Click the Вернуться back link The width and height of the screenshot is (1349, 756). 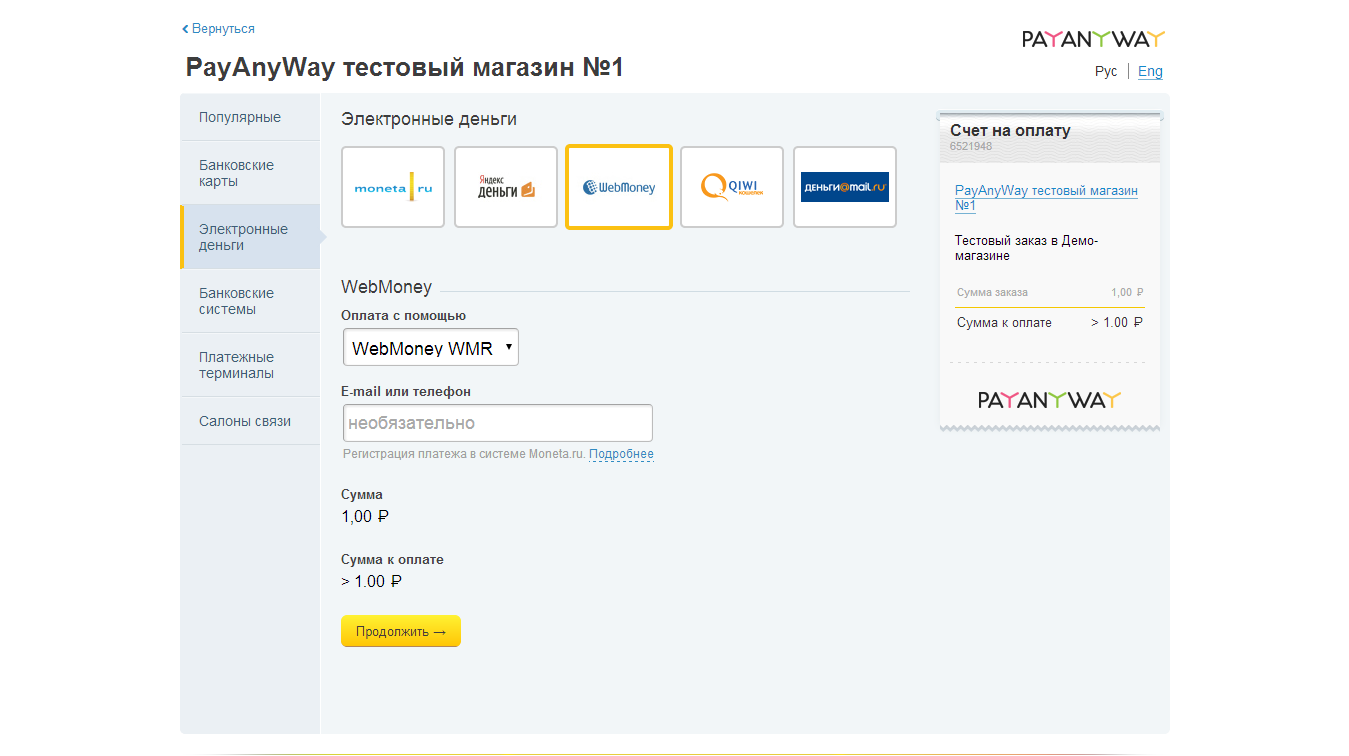219,29
